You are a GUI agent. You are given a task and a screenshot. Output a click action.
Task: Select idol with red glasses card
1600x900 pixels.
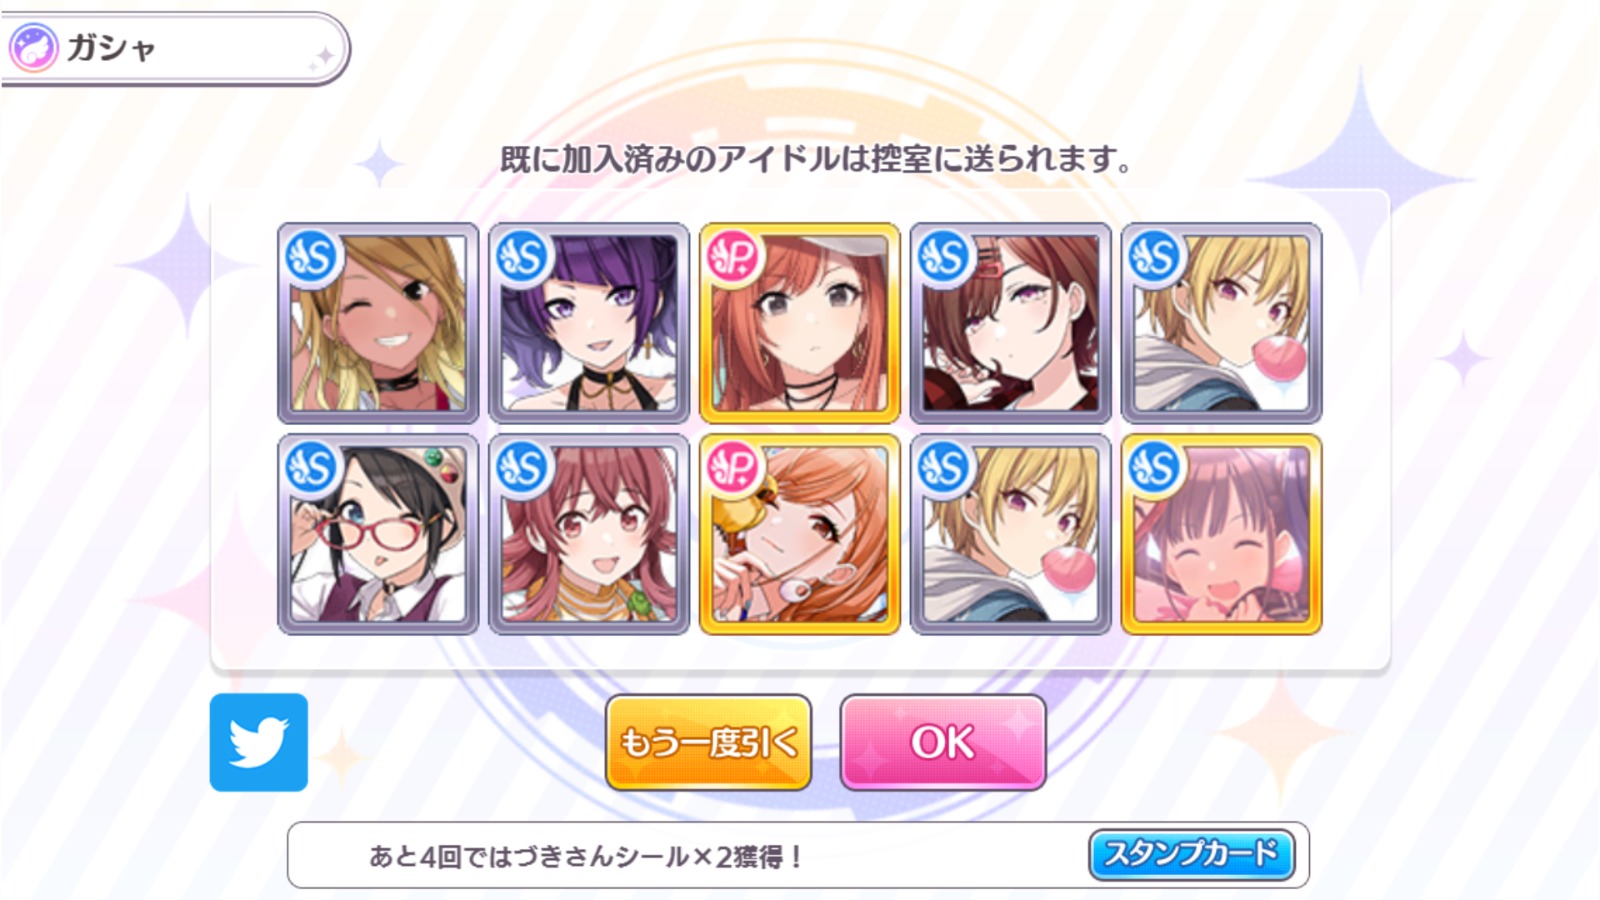tap(378, 534)
